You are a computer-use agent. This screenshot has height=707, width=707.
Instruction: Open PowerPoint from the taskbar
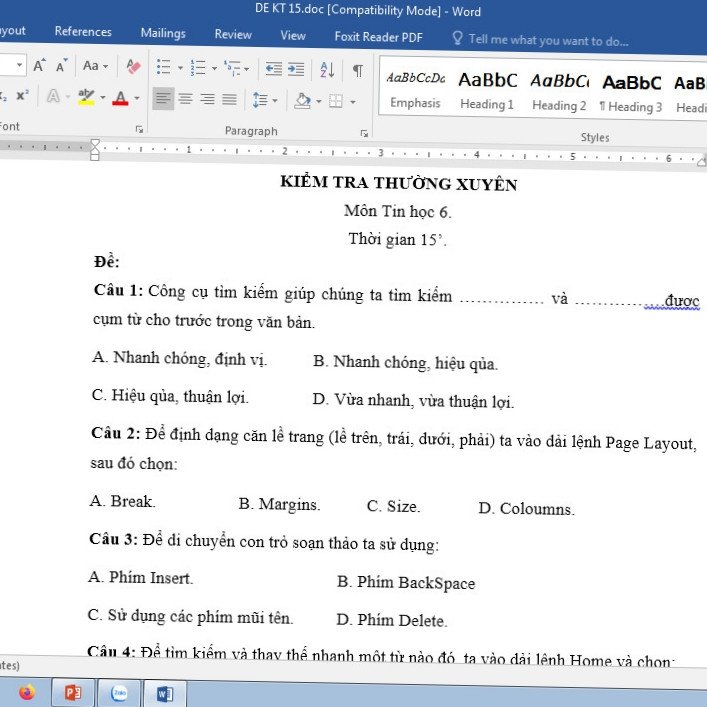[73, 693]
